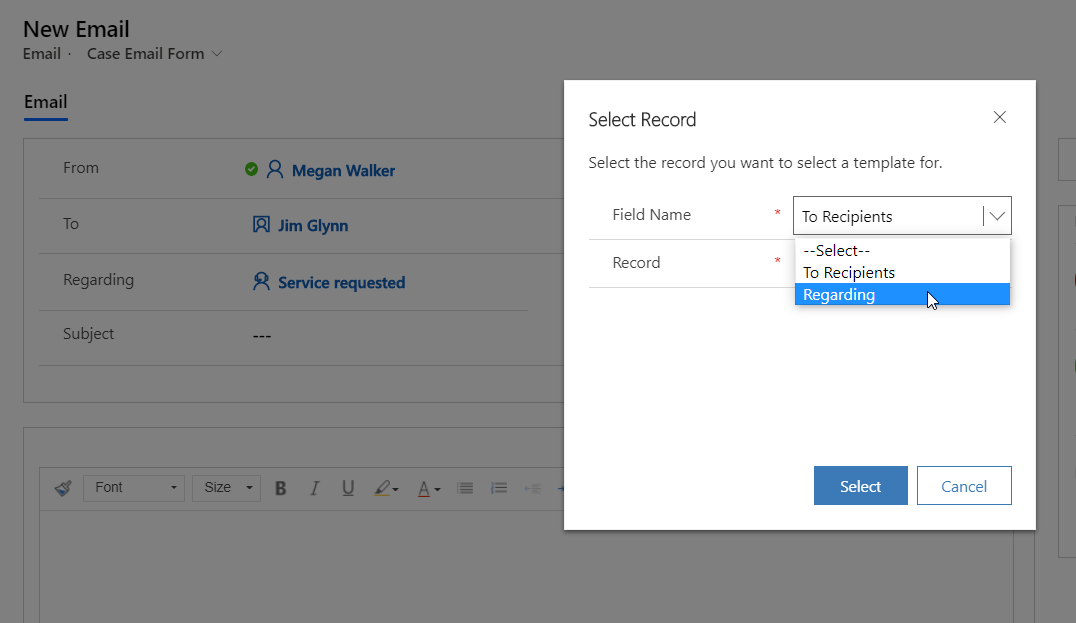This screenshot has height=623, width=1076.
Task: Select the format painter brush icon
Action: 62,488
